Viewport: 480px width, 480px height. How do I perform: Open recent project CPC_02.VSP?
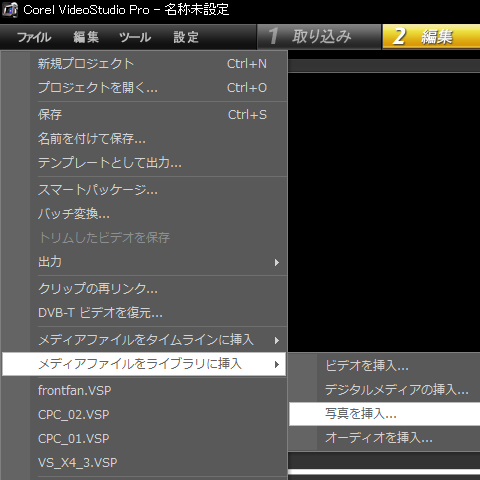pos(144,414)
